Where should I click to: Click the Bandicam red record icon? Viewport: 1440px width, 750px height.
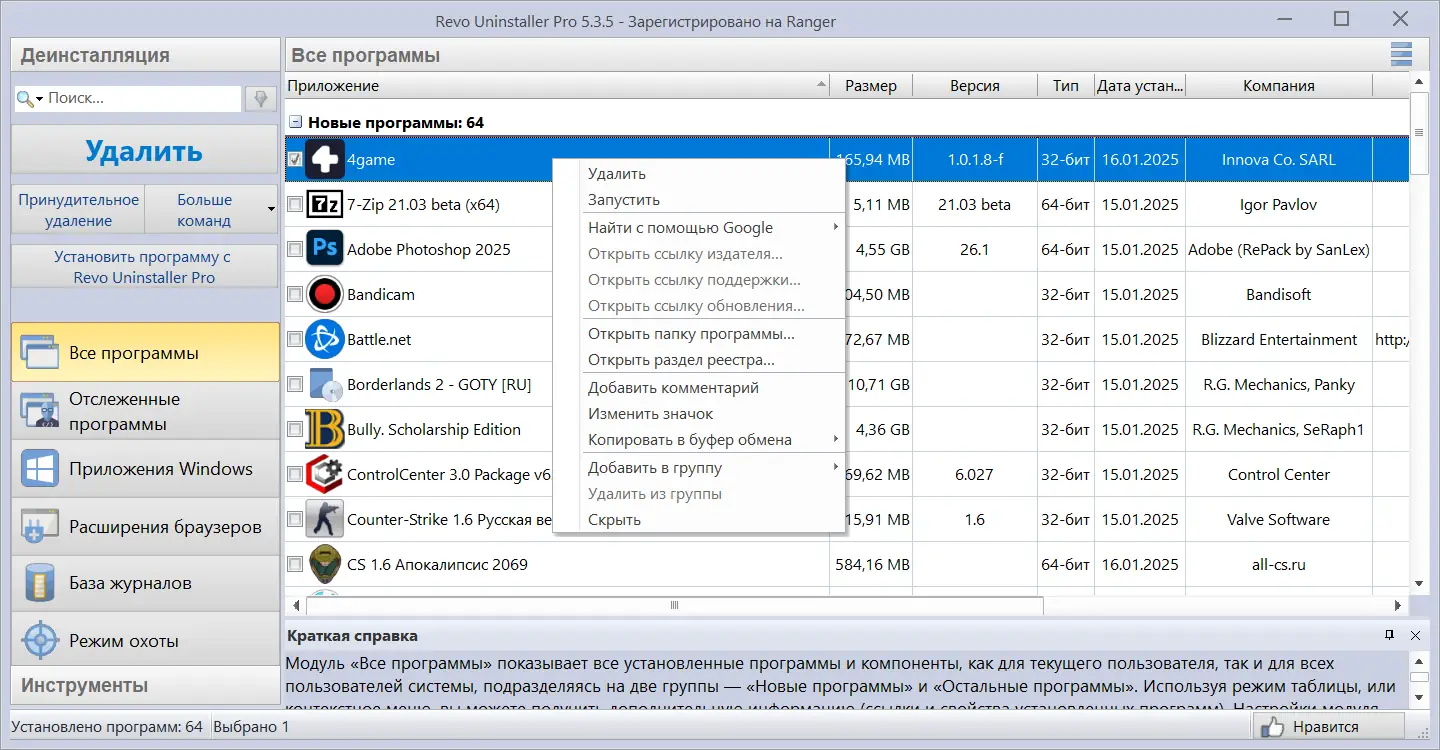[324, 294]
